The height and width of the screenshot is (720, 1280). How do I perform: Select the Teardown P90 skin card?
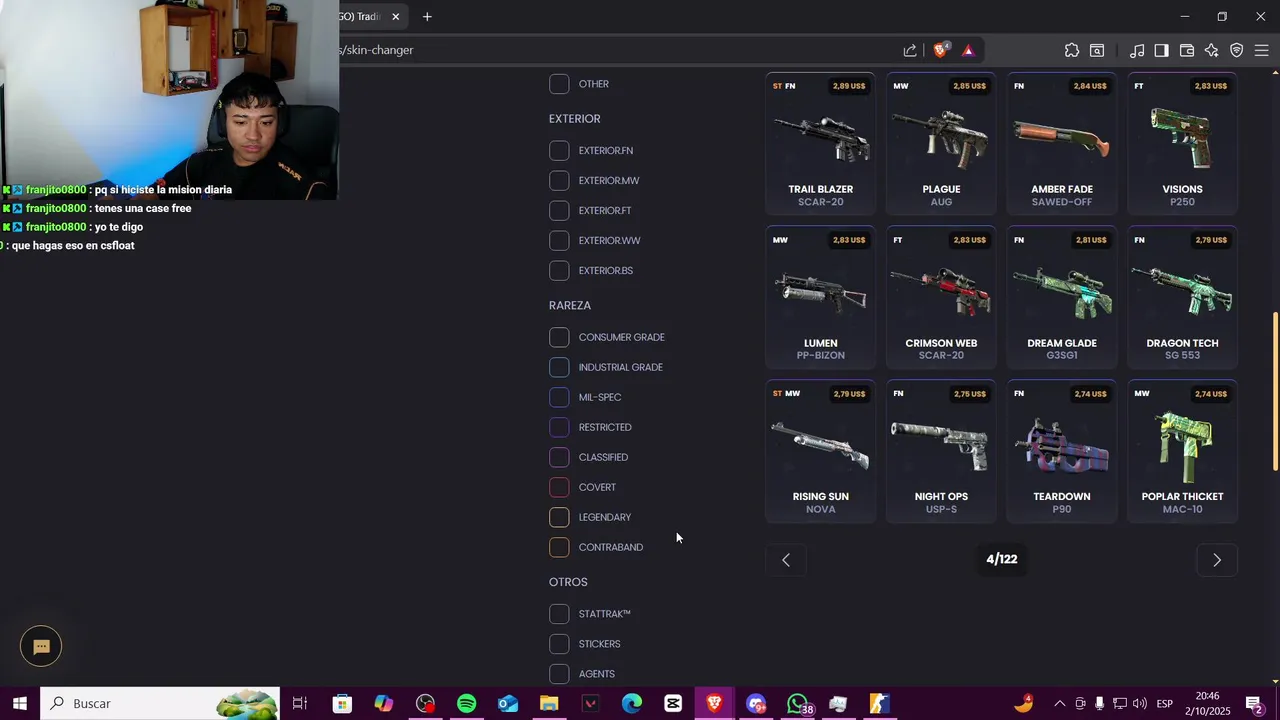click(1062, 451)
